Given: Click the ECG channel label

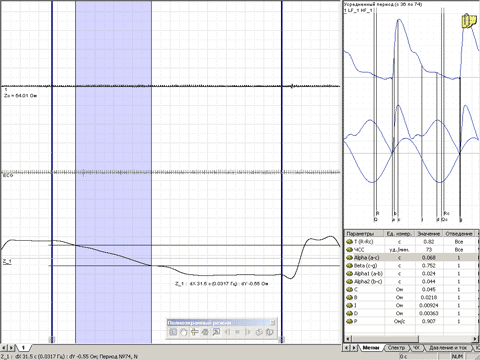Looking at the screenshot, I should click(x=8, y=175).
